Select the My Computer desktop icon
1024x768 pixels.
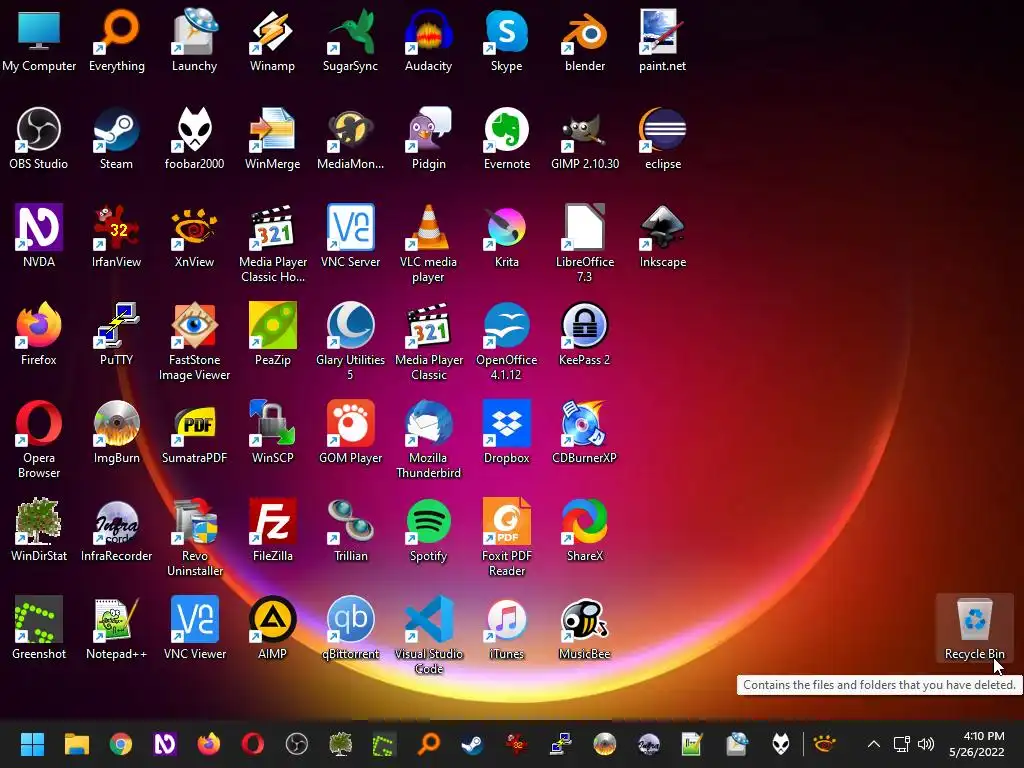(39, 40)
